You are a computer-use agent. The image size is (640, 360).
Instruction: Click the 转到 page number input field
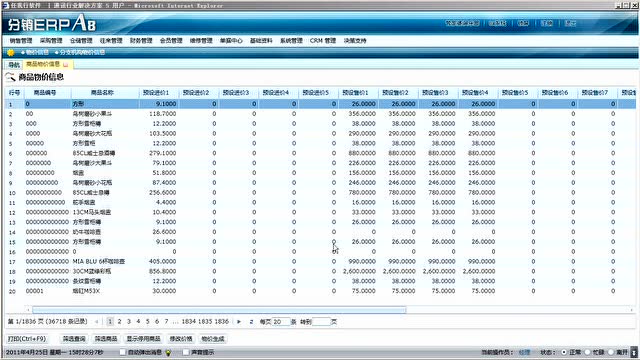(321, 322)
